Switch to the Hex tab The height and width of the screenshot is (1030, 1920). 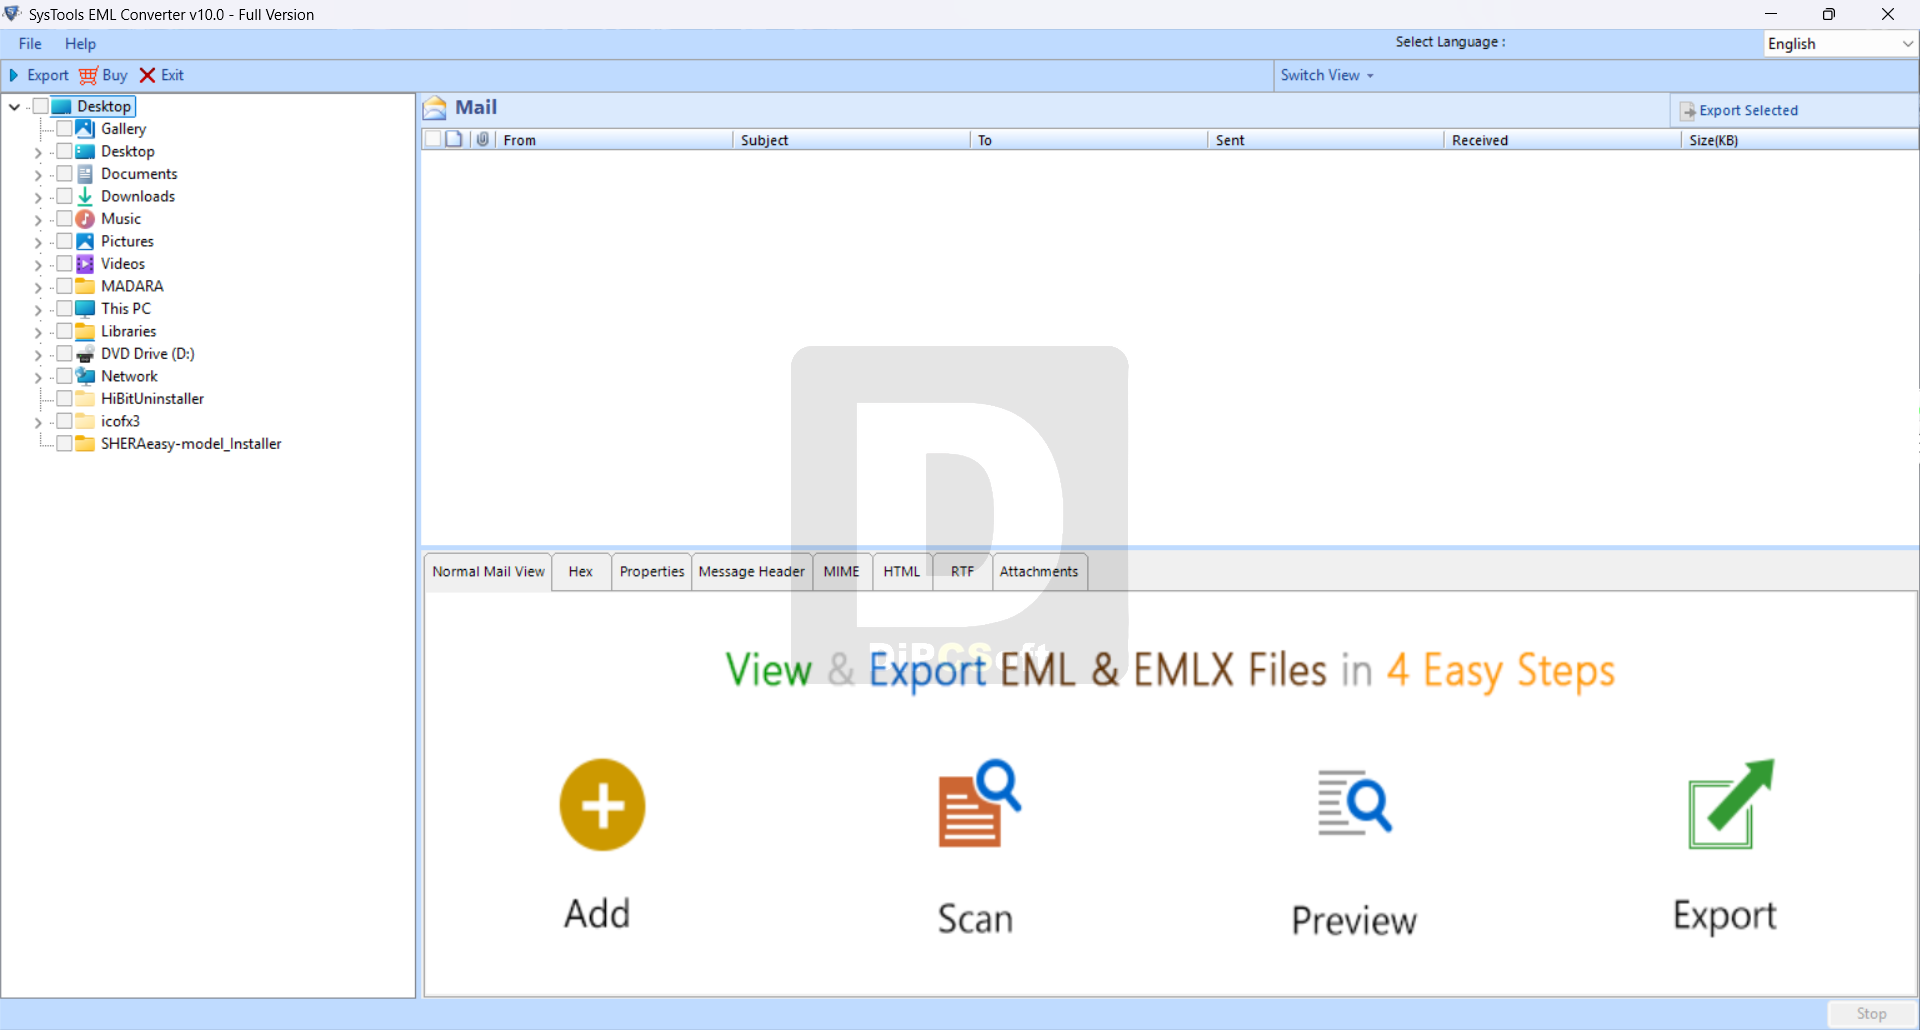pos(581,572)
